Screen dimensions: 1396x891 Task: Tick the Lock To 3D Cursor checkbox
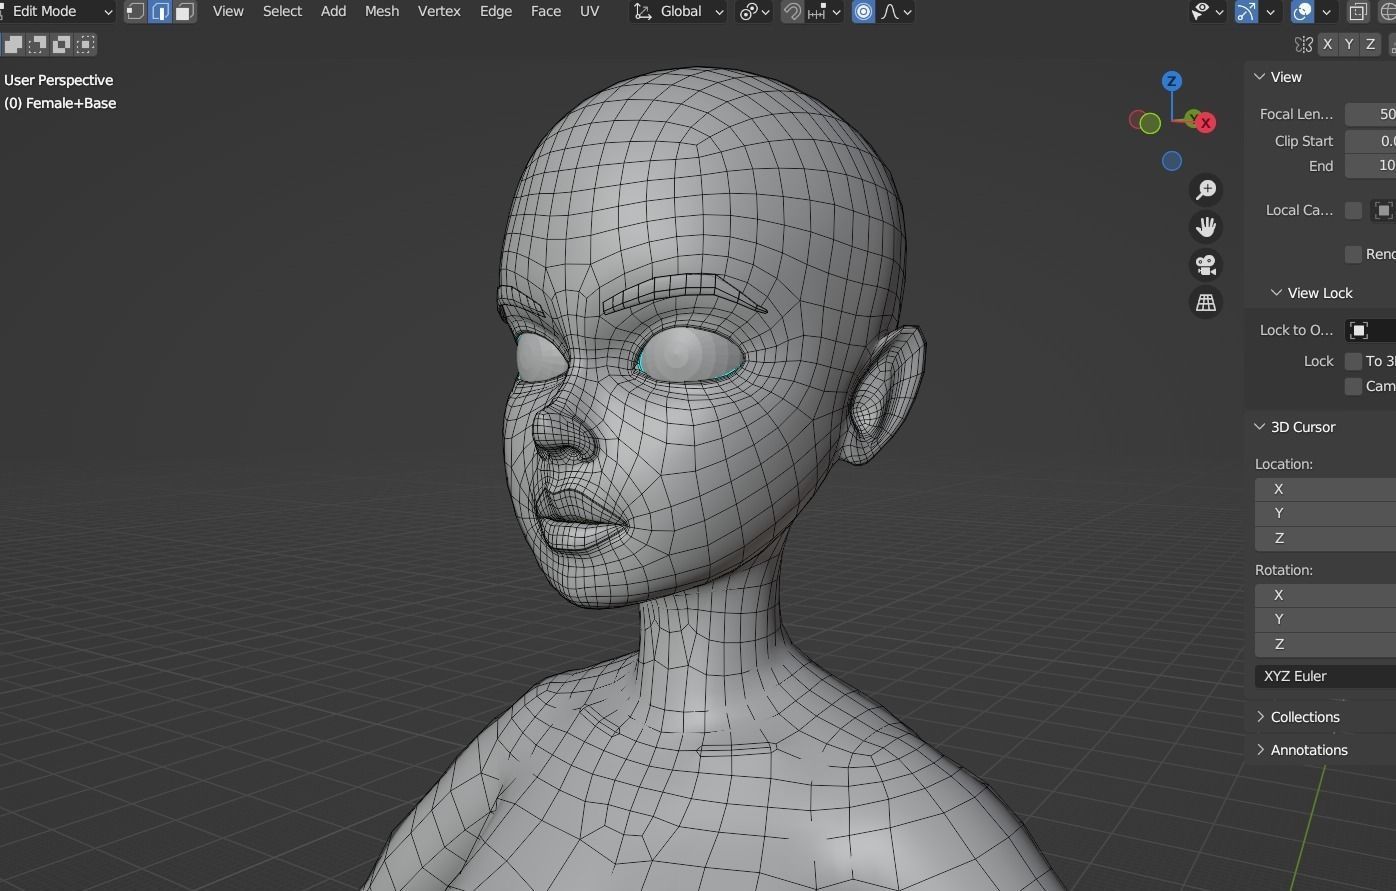tap(1353, 361)
